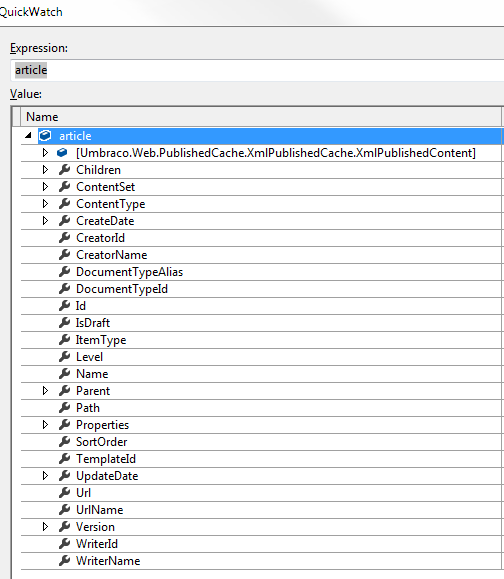The height and width of the screenshot is (579, 504).
Task: Click the wrench icon beside Children
Action: pos(64,170)
